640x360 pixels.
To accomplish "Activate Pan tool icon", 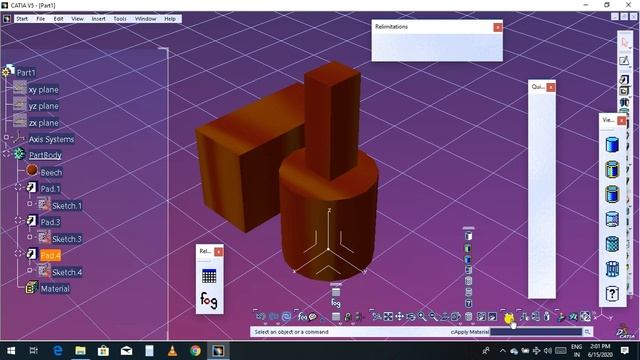I will [399, 316].
